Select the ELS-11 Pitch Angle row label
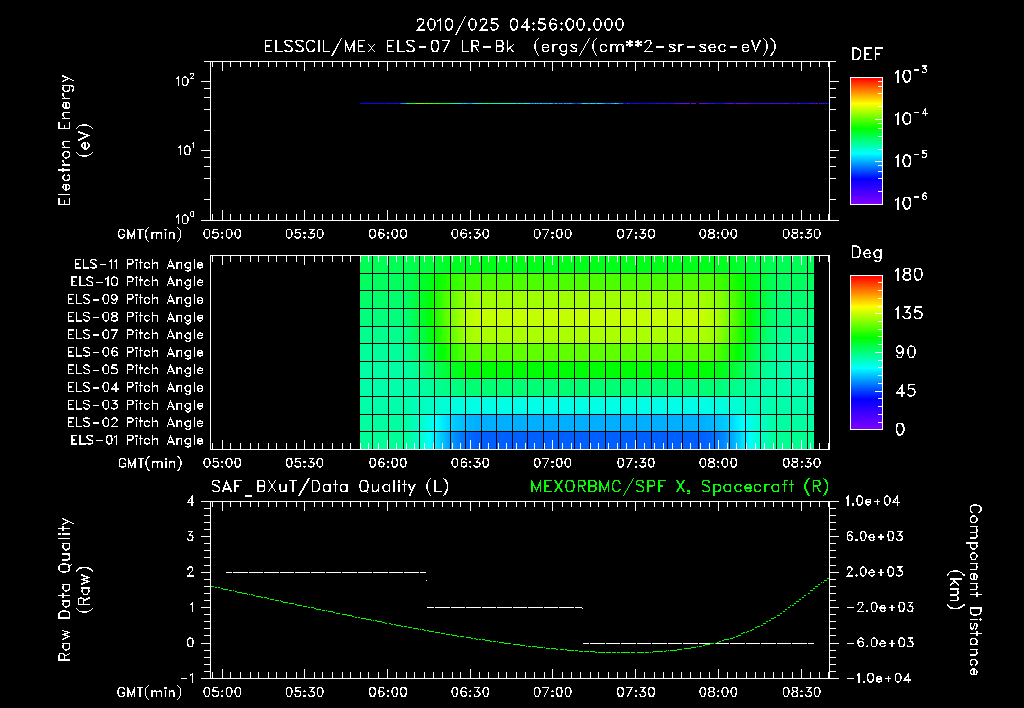This screenshot has height=708, width=1024. pyautogui.click(x=138, y=265)
